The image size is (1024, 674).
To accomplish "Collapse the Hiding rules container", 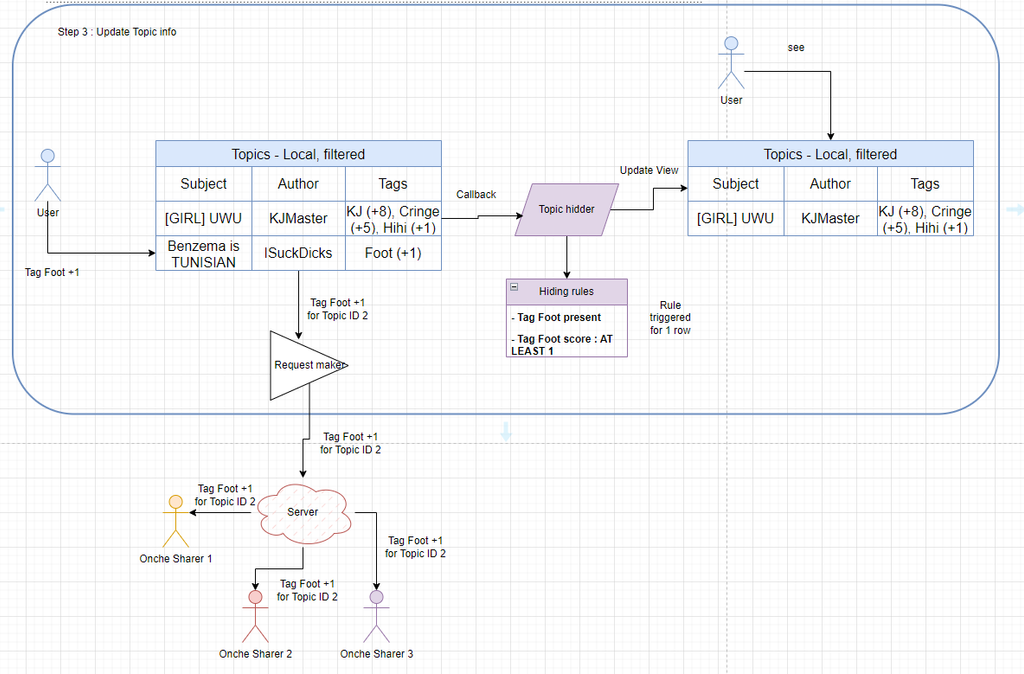I will (x=514, y=287).
